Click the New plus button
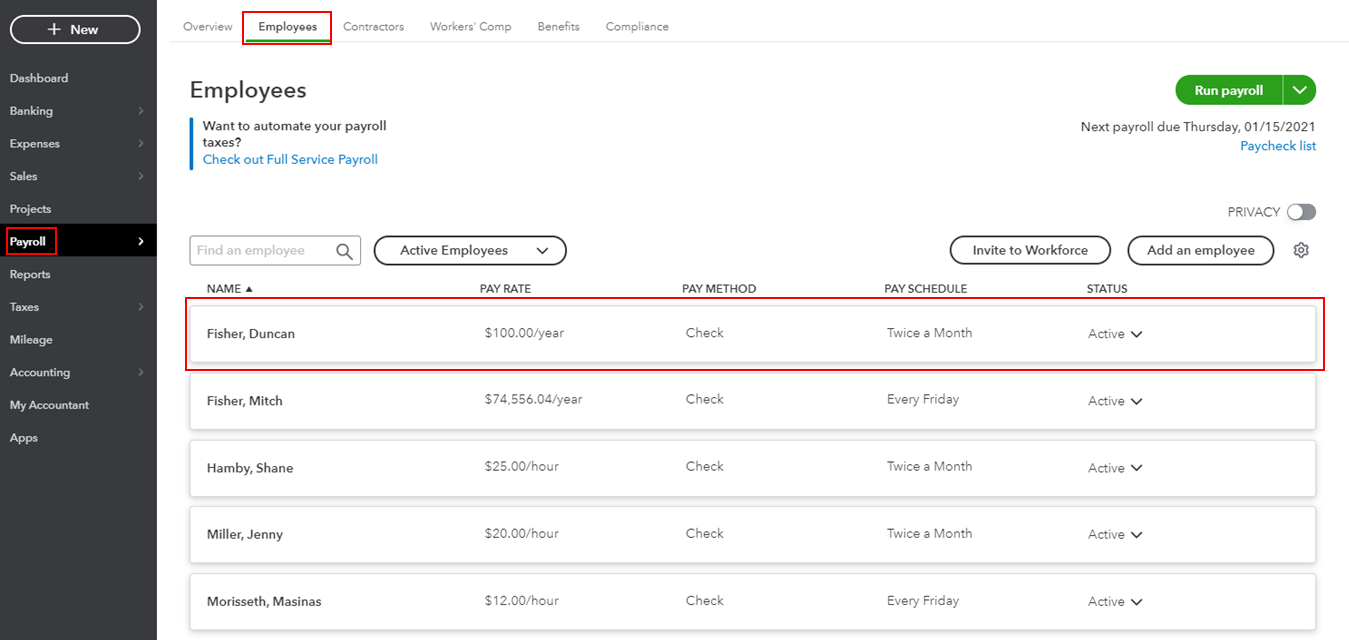Viewport: 1349px width, 640px height. (x=75, y=30)
